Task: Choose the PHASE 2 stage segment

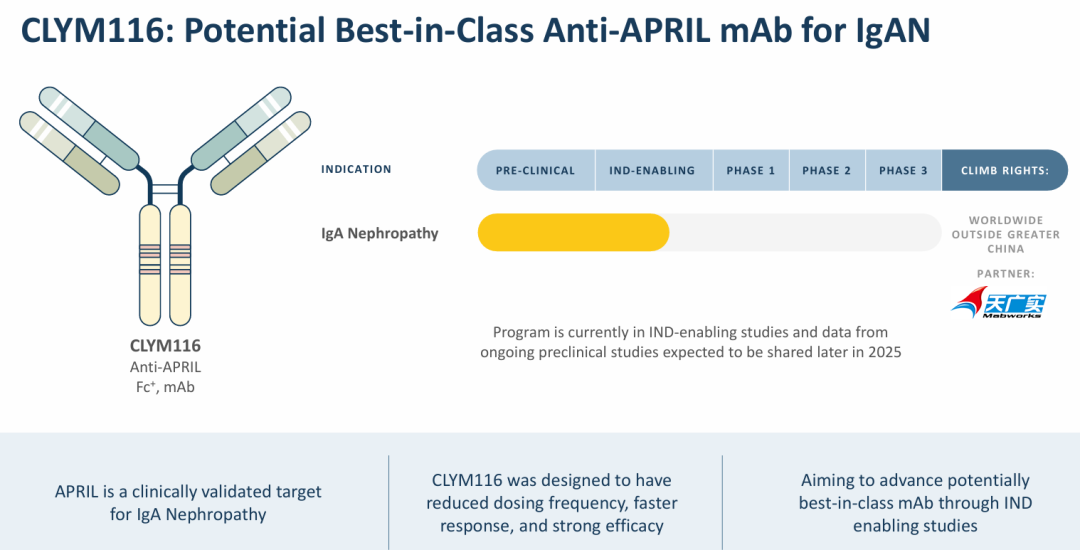Action: pyautogui.click(x=827, y=170)
